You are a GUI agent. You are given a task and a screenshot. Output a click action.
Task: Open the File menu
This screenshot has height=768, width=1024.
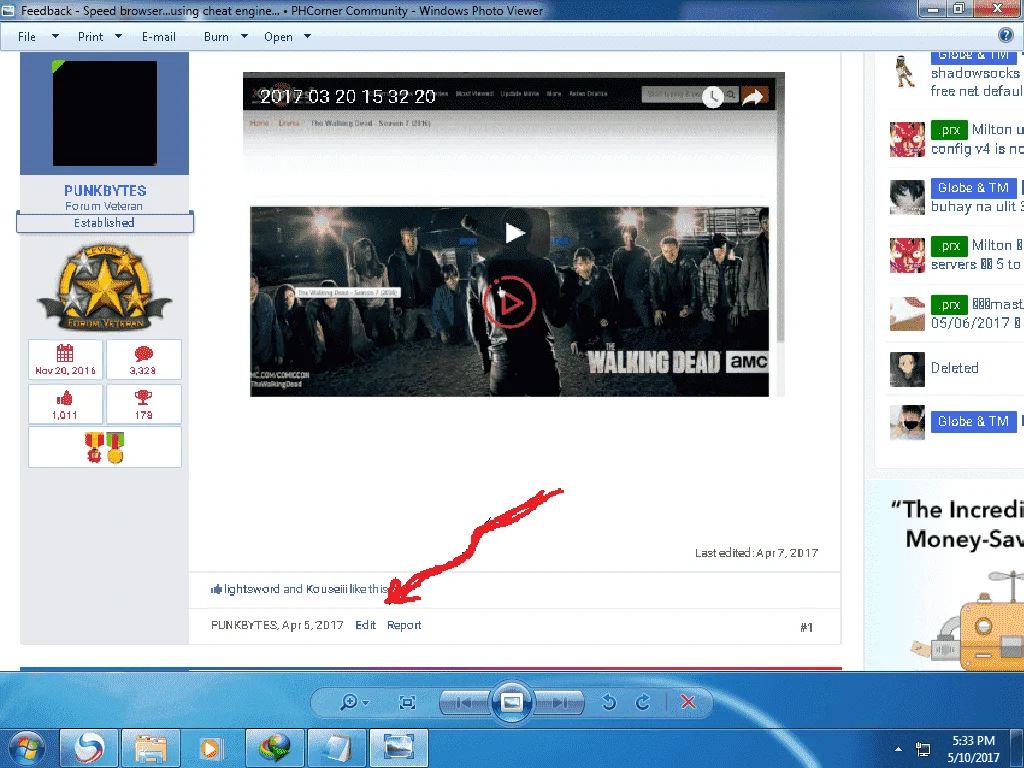[x=27, y=37]
